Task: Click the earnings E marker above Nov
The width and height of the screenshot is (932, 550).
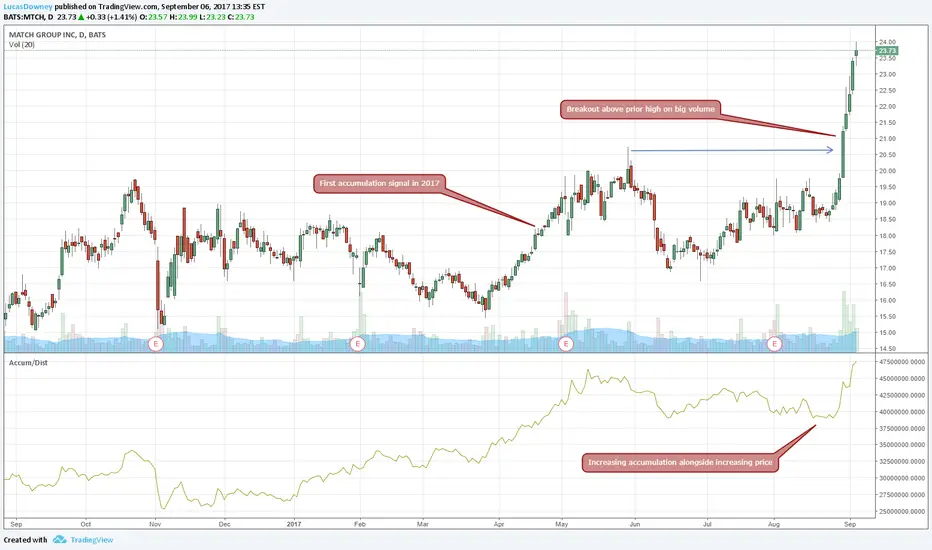Action: pyautogui.click(x=156, y=344)
